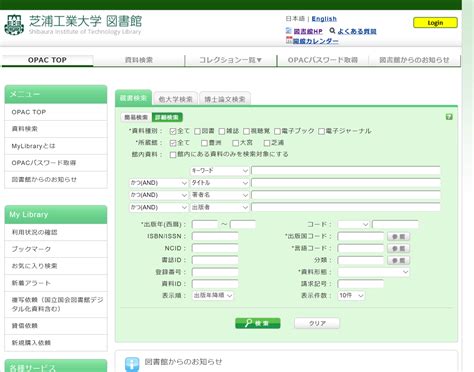Open the 著者名 field type dropdown

220,195
